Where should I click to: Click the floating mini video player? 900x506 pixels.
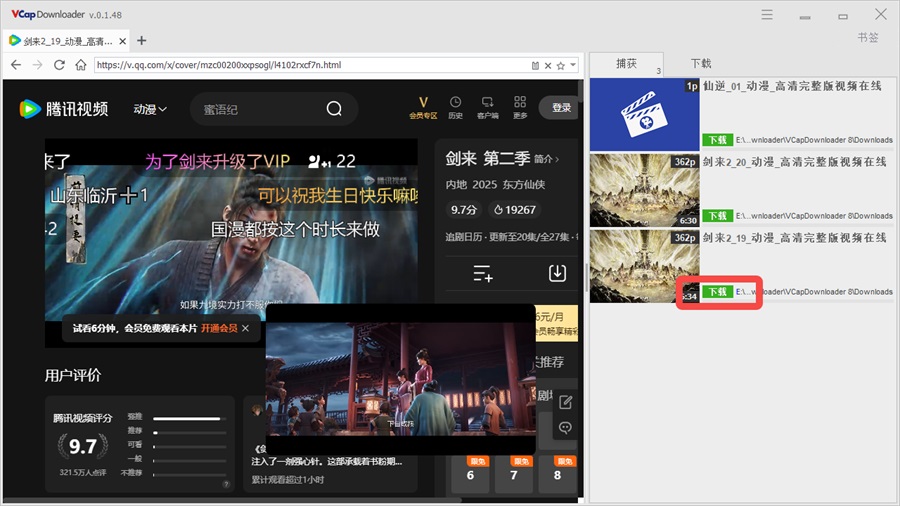pos(401,379)
